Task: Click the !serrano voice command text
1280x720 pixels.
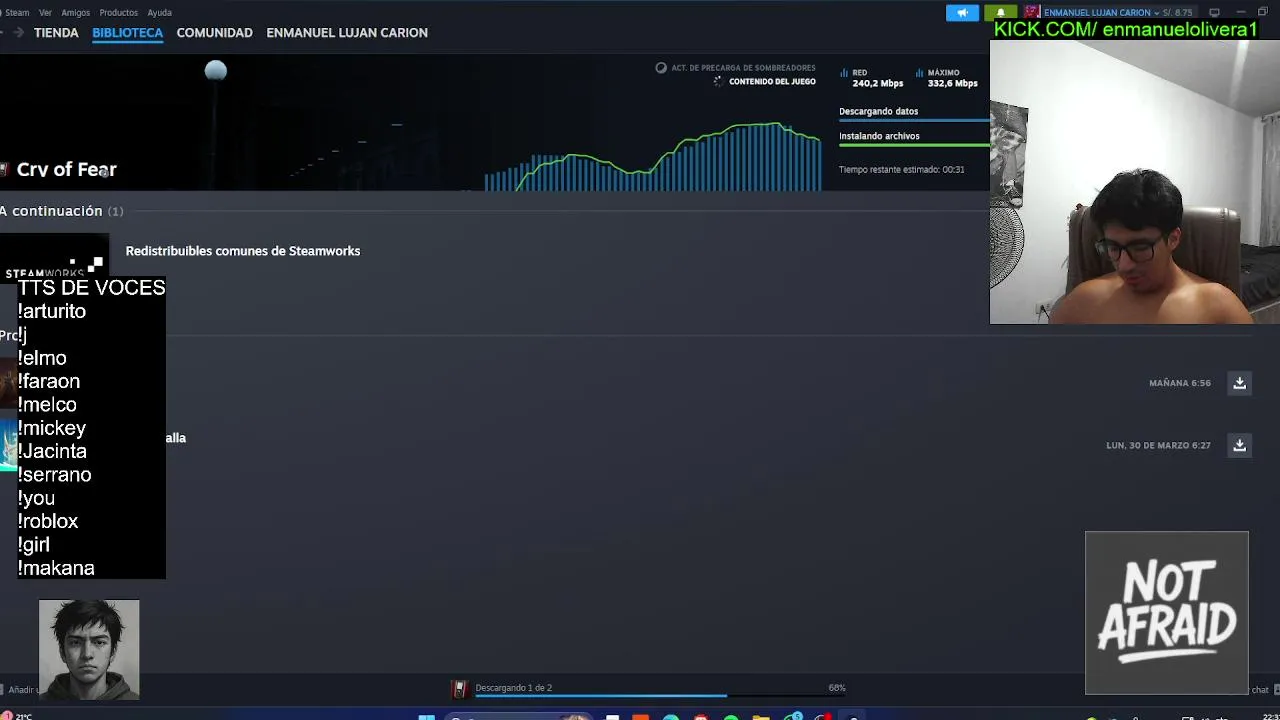Action: tap(55, 474)
